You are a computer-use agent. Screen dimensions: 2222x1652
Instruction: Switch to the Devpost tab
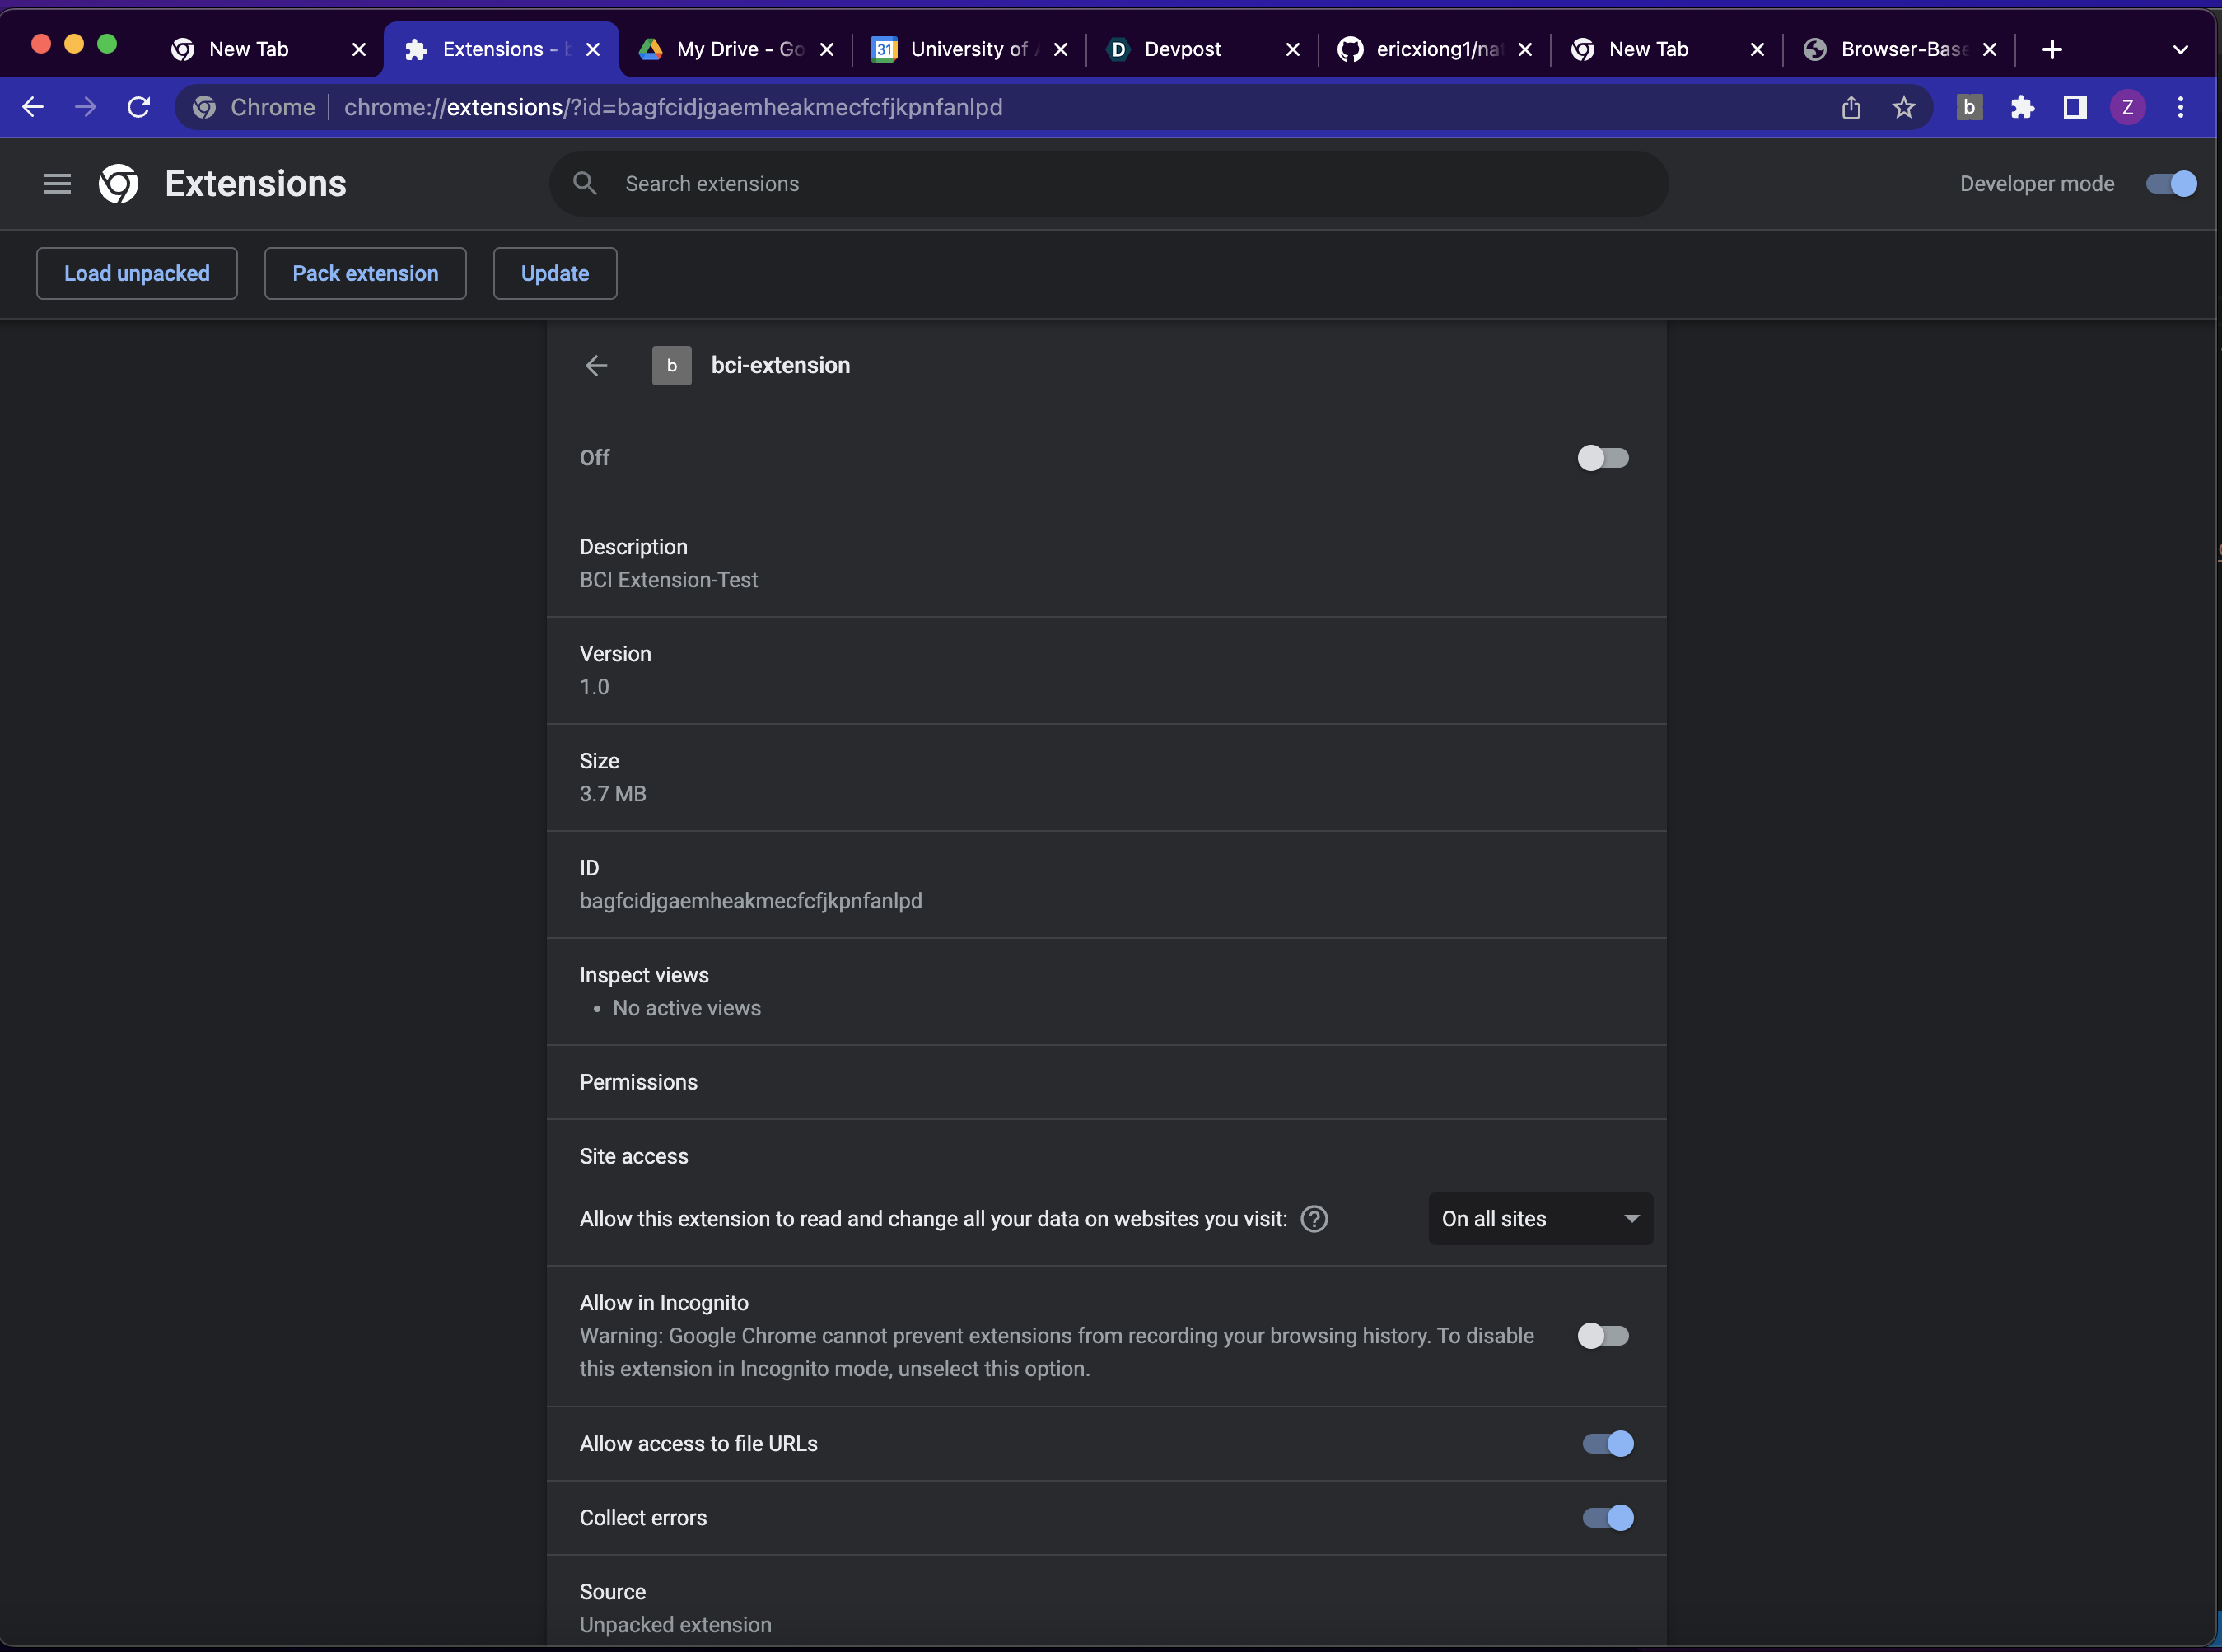pos(1183,49)
